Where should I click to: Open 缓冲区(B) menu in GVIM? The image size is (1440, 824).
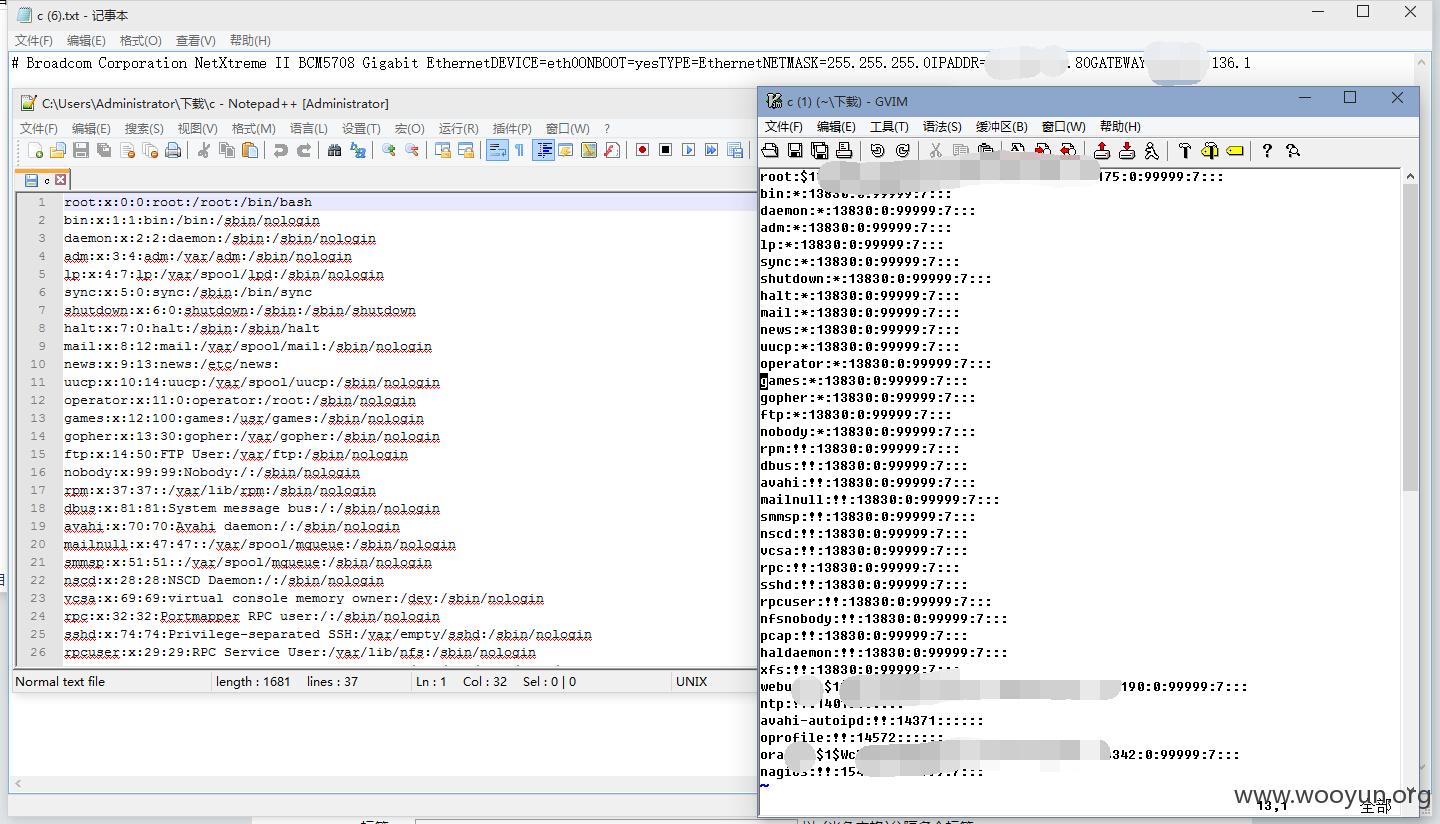coord(1001,126)
